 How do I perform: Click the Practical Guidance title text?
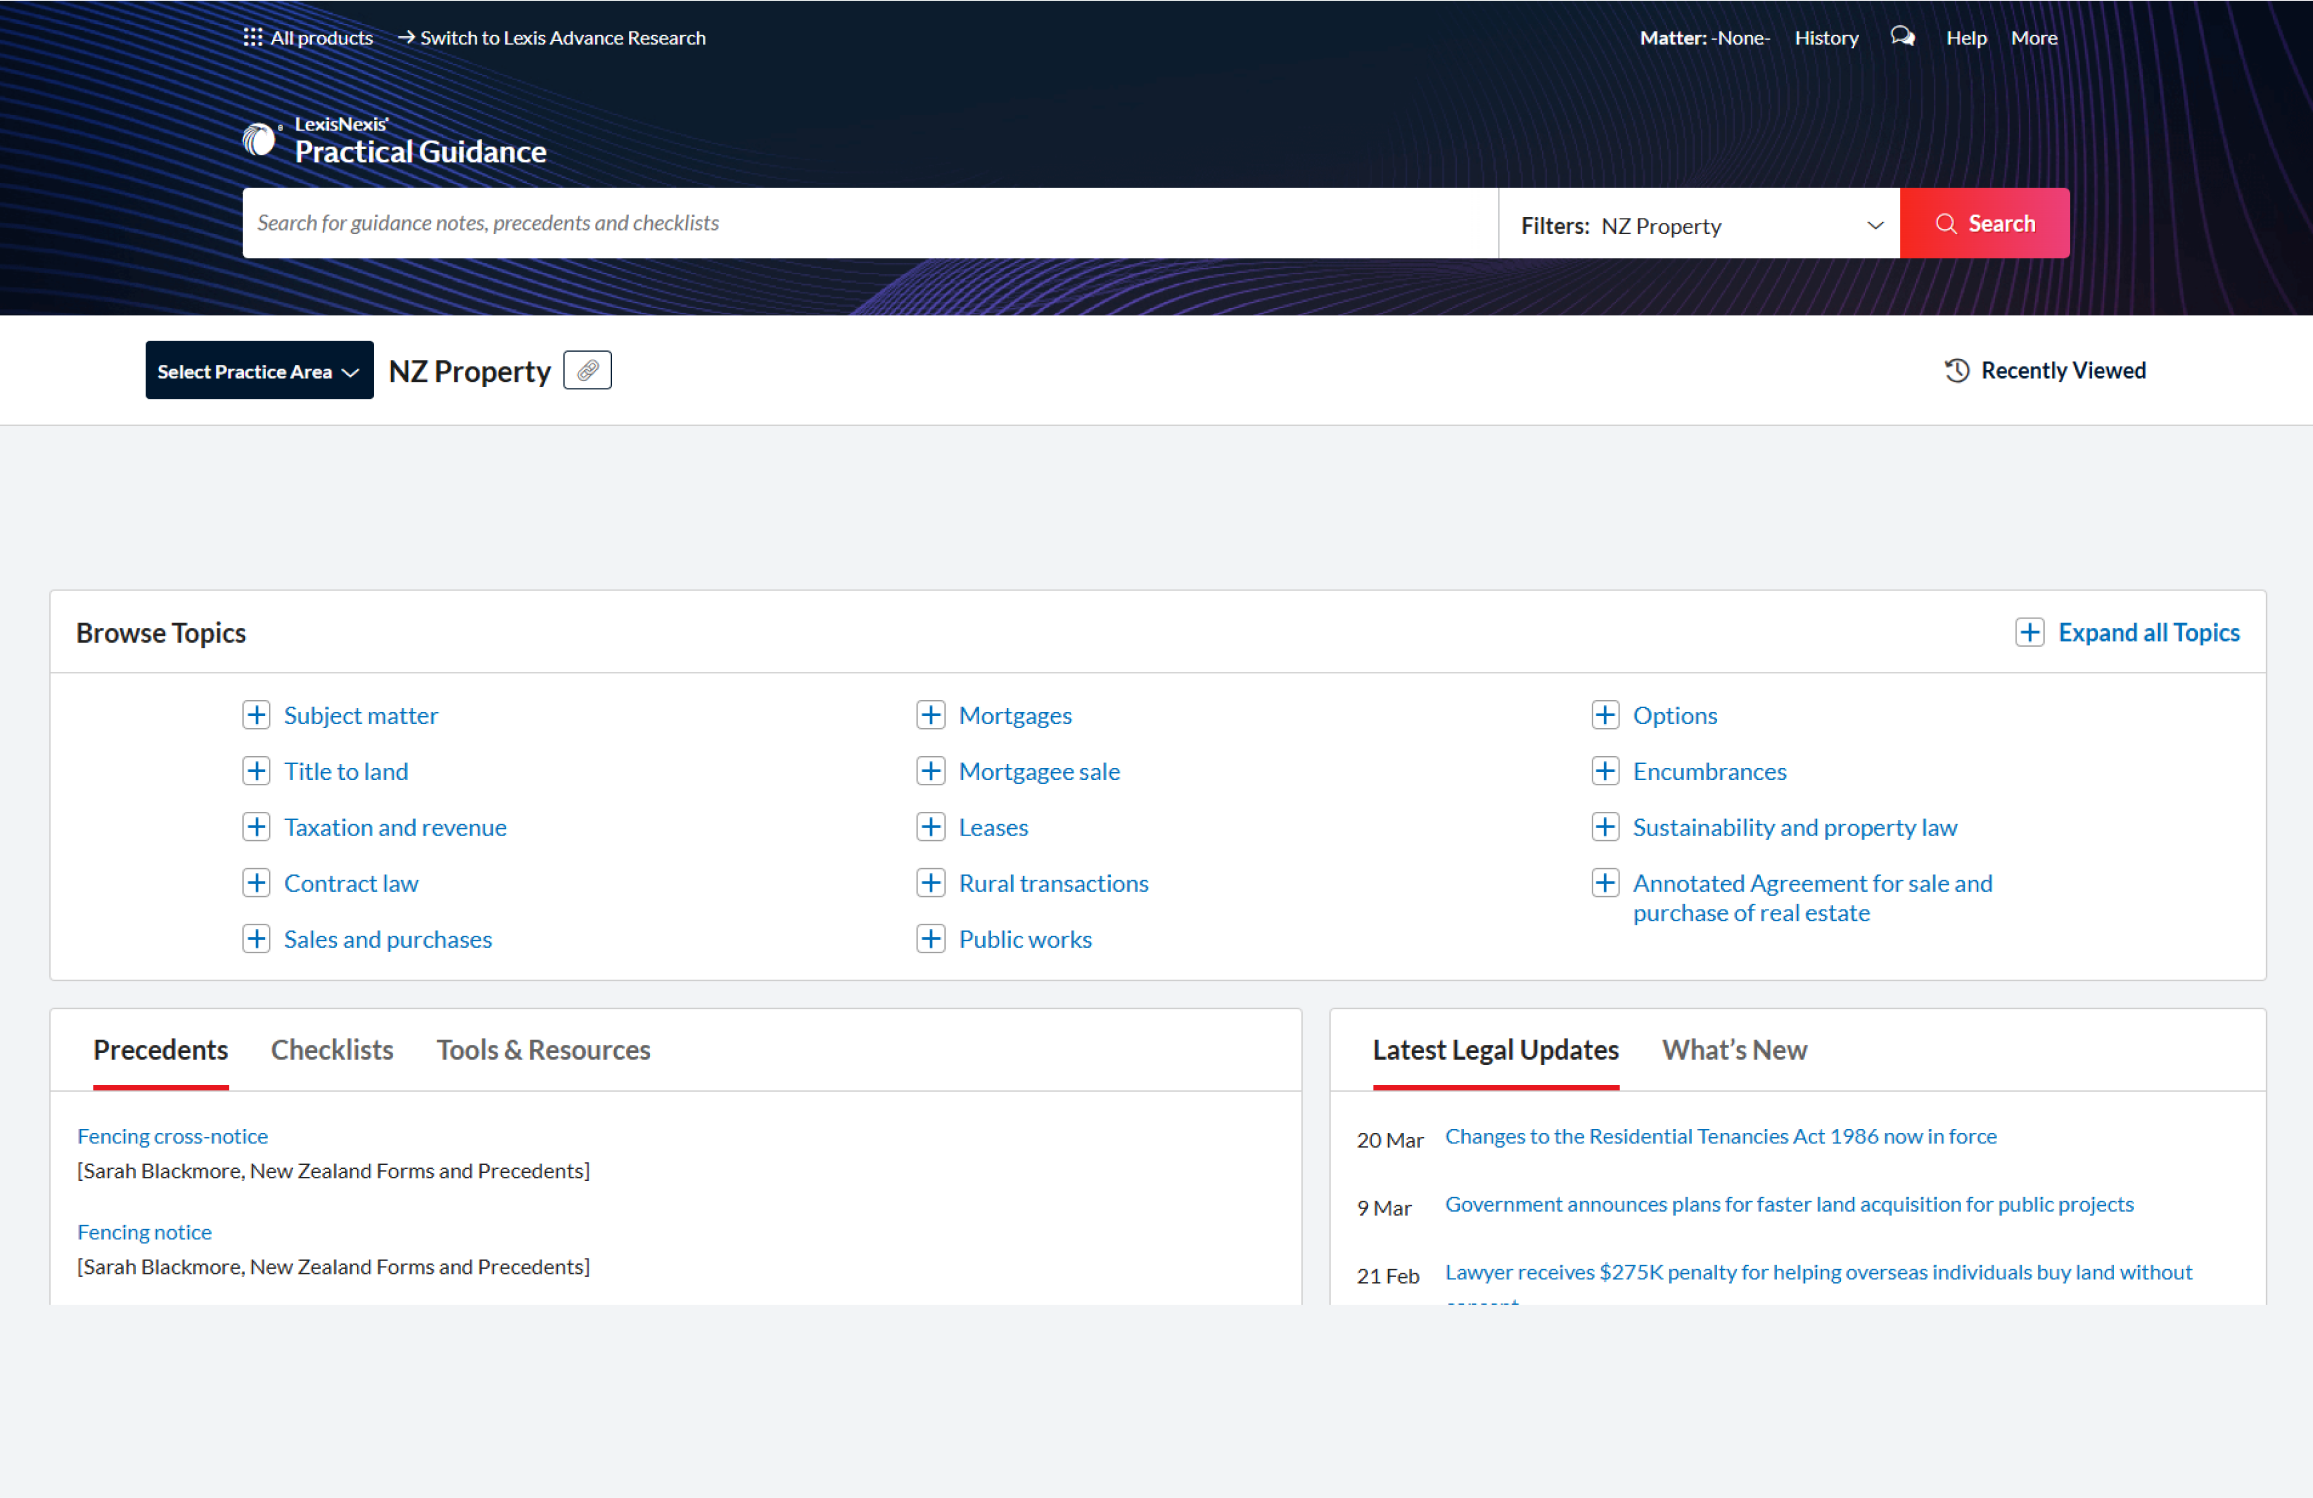pos(420,151)
